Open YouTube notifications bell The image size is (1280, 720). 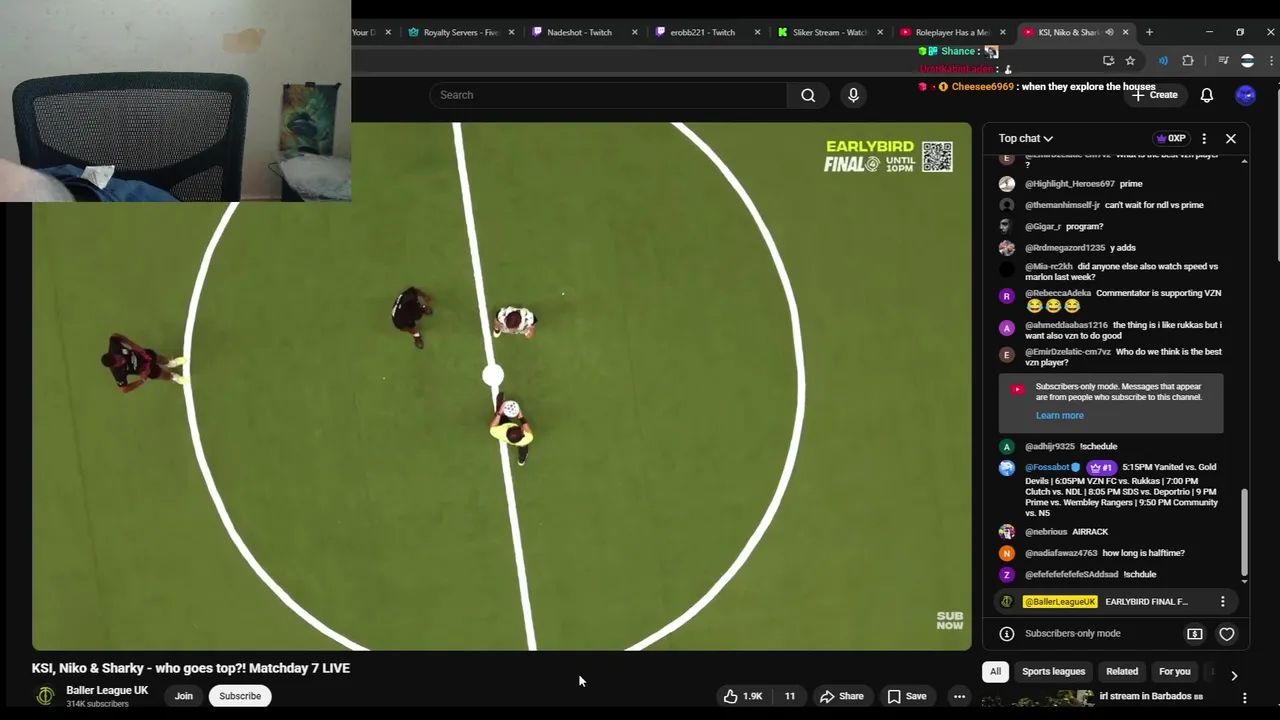click(1207, 95)
